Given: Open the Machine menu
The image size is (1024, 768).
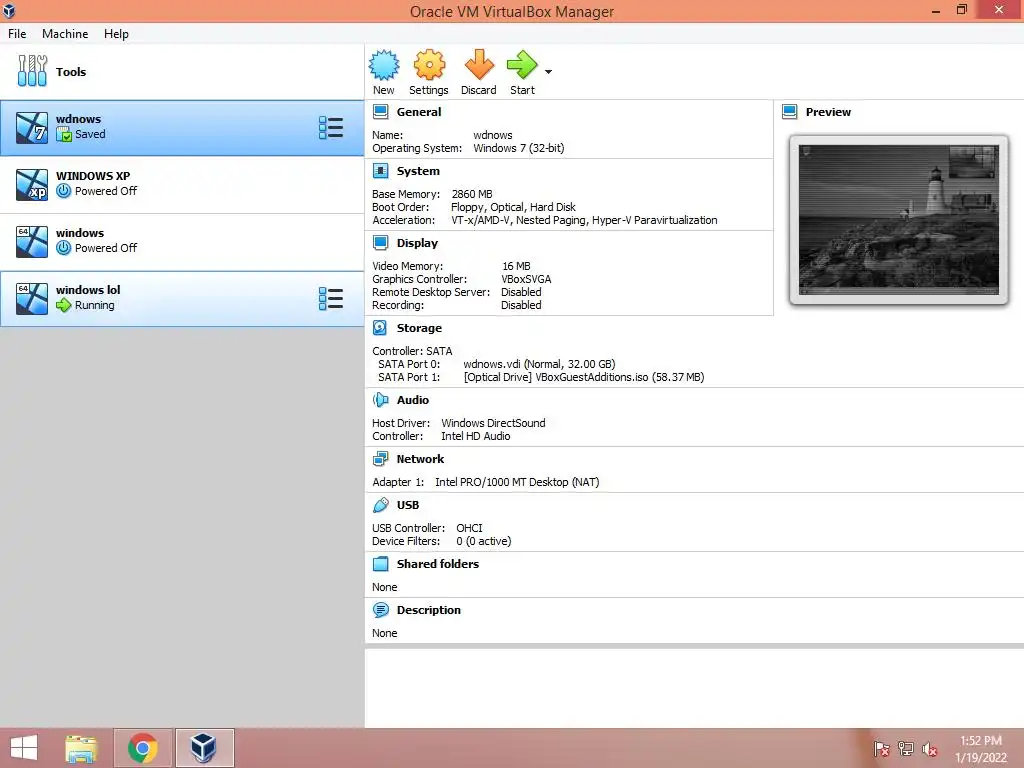Looking at the screenshot, I should pyautogui.click(x=65, y=34).
